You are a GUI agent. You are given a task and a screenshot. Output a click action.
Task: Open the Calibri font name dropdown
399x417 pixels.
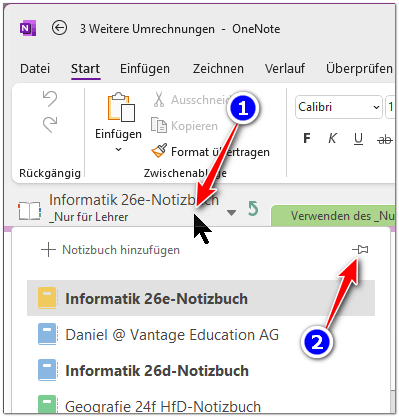pos(376,107)
